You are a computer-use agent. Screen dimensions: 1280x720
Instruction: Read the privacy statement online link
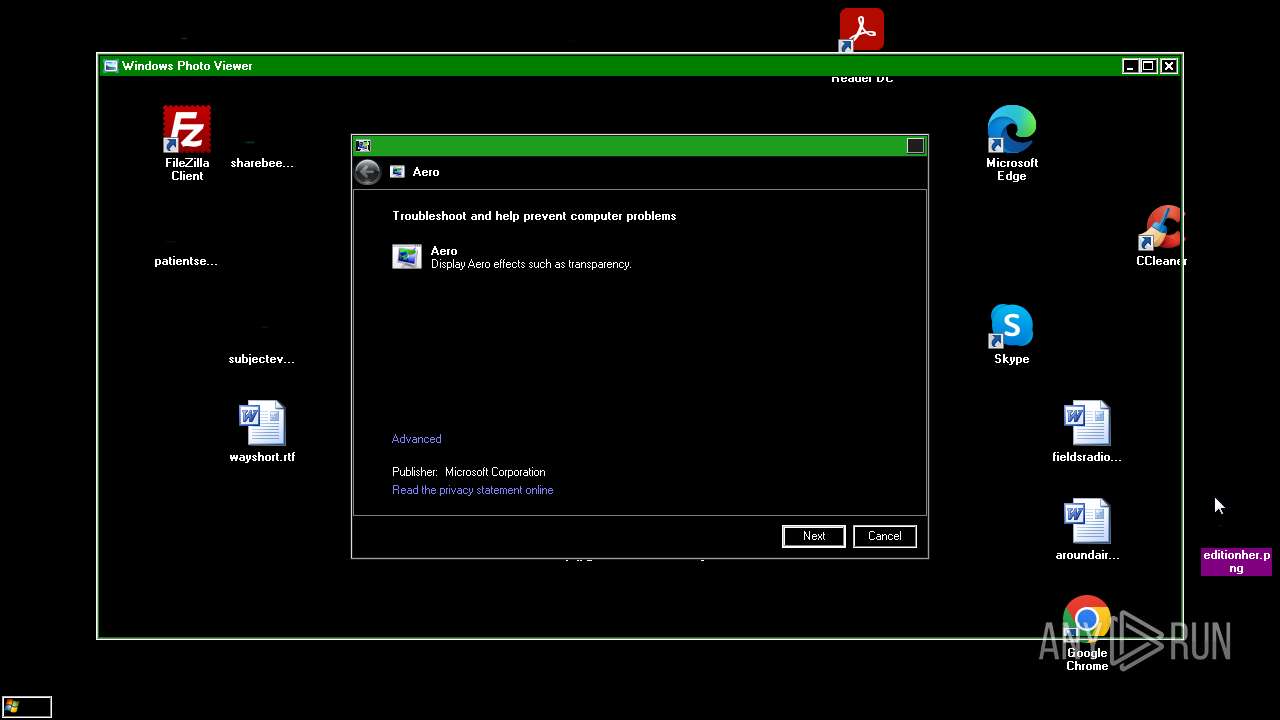(x=473, y=490)
